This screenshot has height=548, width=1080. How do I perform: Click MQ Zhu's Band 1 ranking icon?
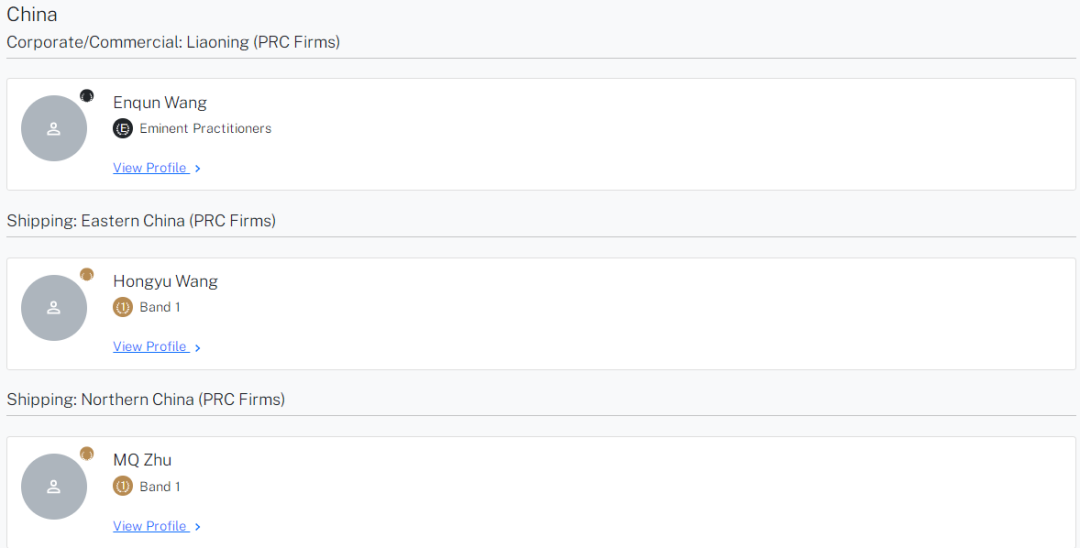click(x=123, y=486)
